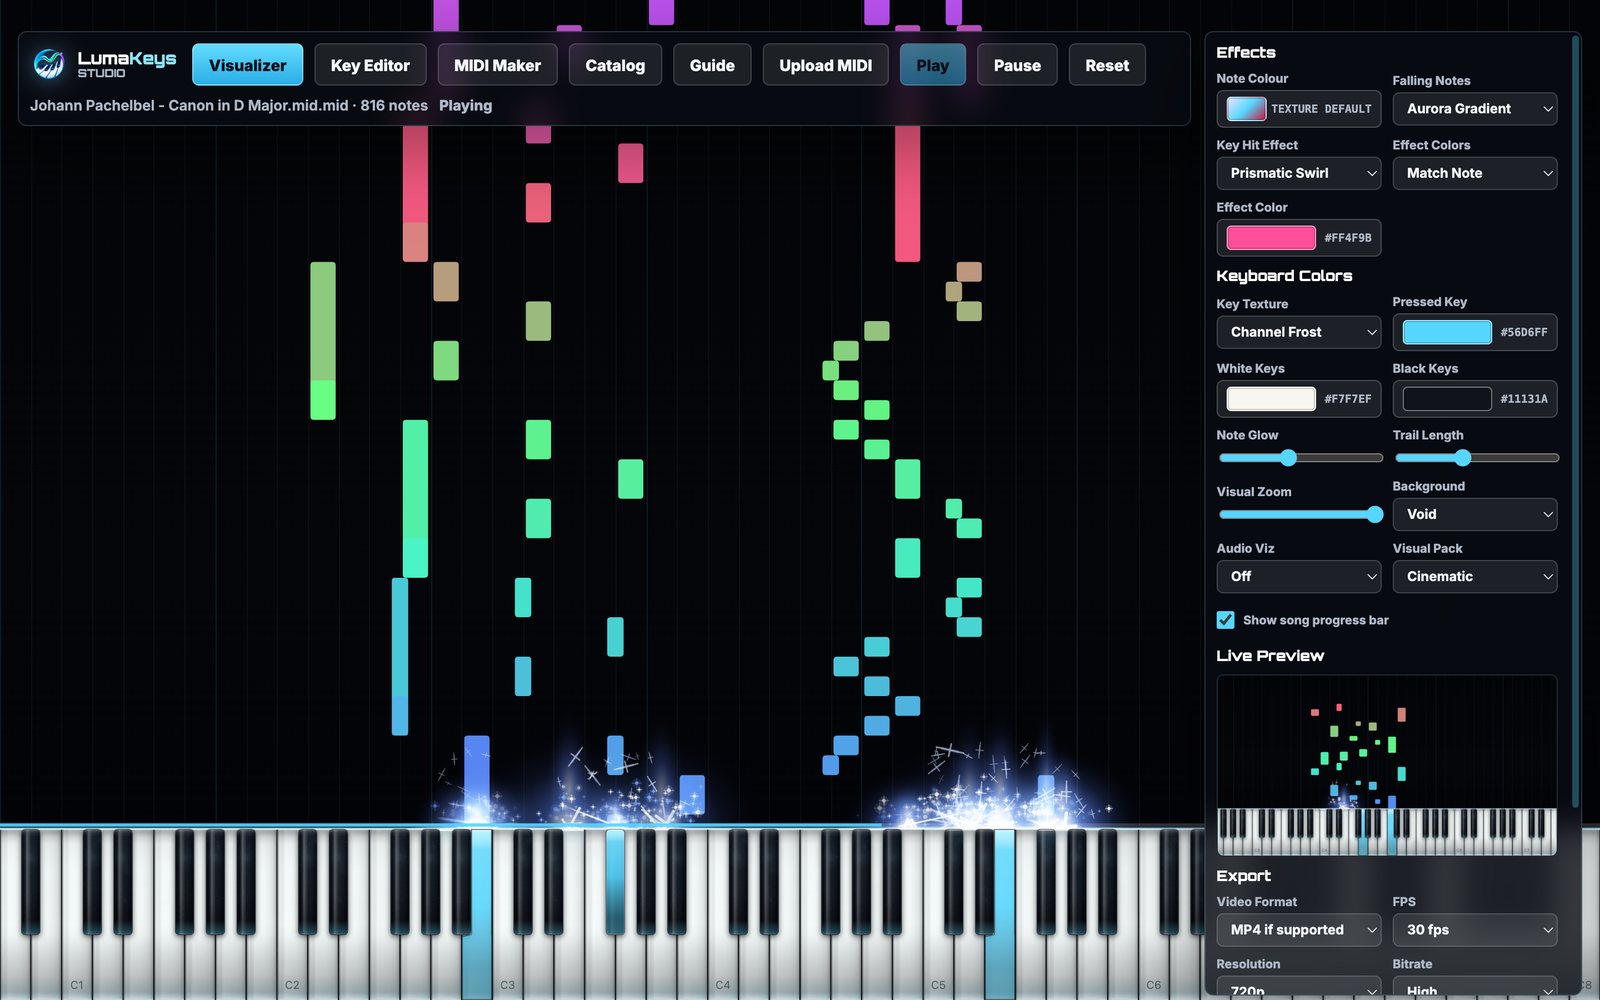Click the Trail Length slider handle
This screenshot has width=1600, height=1000.
coord(1462,458)
